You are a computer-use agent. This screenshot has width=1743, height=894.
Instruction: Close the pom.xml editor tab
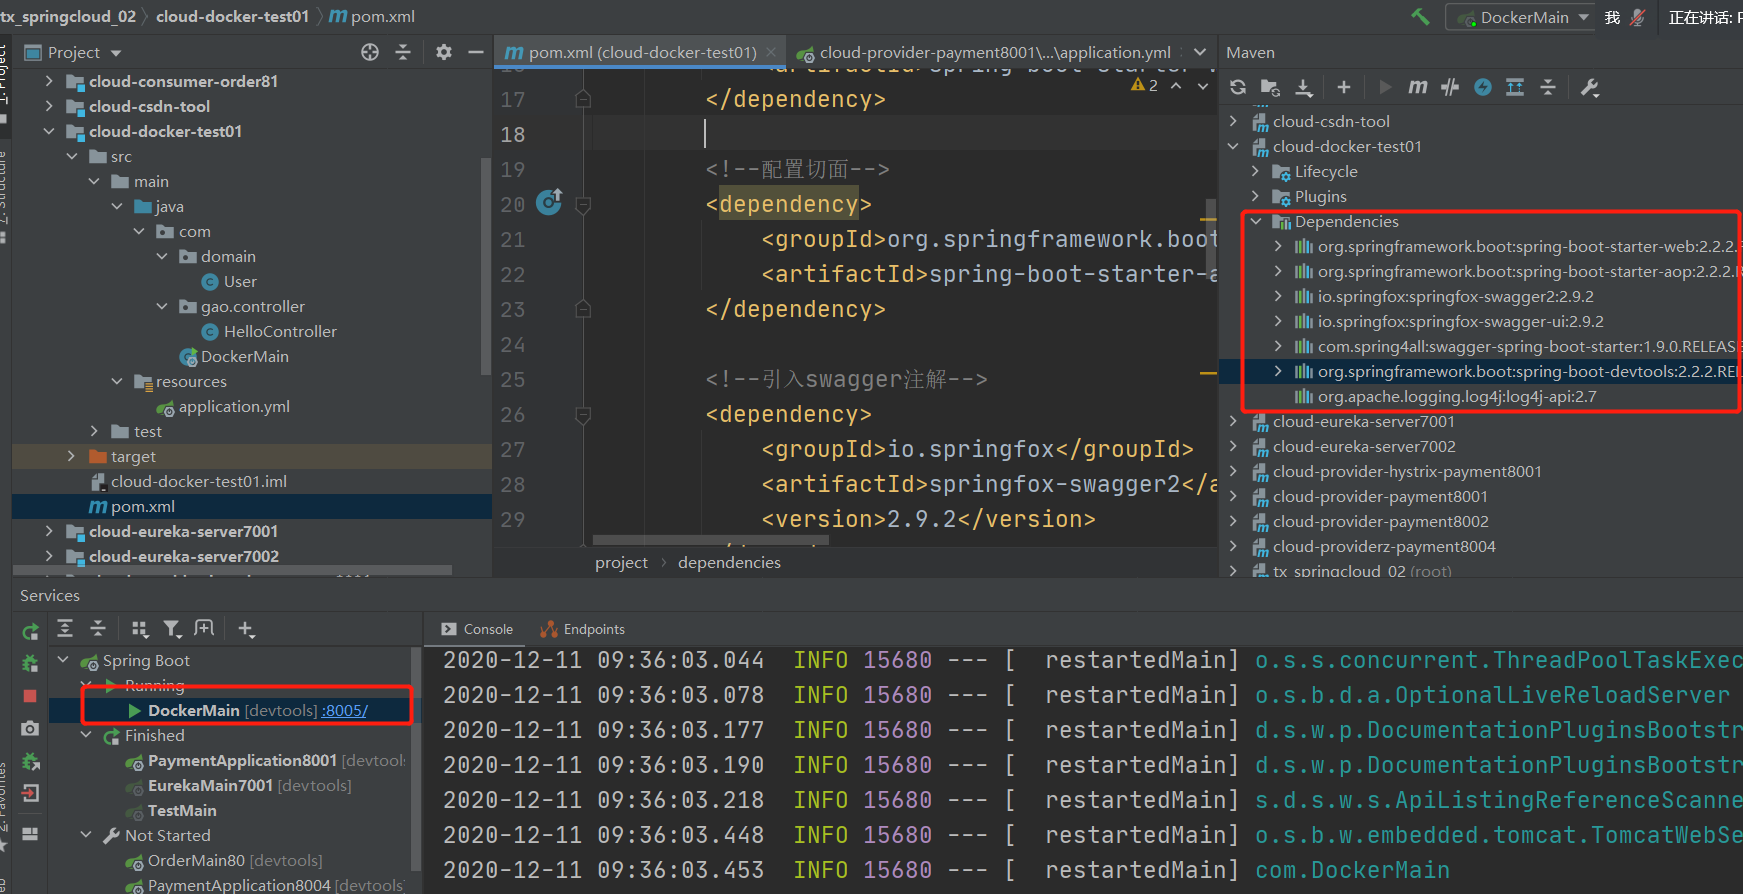[771, 52]
